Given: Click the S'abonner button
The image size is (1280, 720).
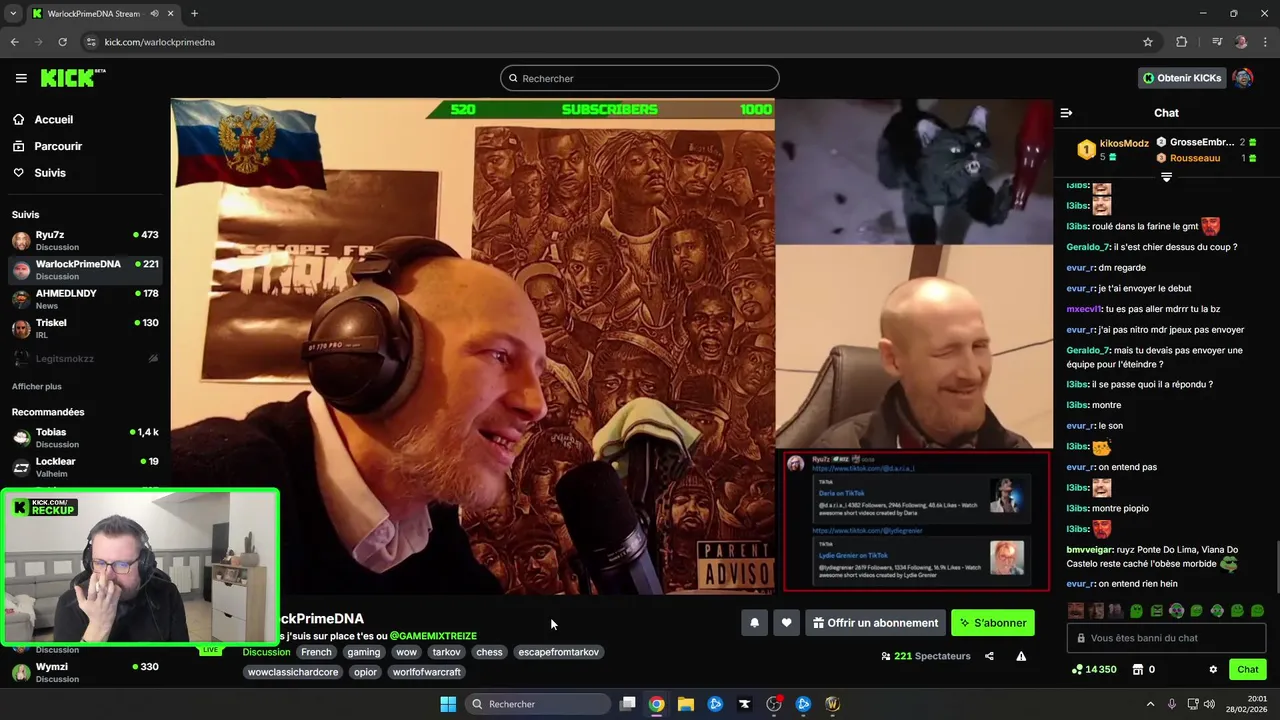Looking at the screenshot, I should point(993,623).
